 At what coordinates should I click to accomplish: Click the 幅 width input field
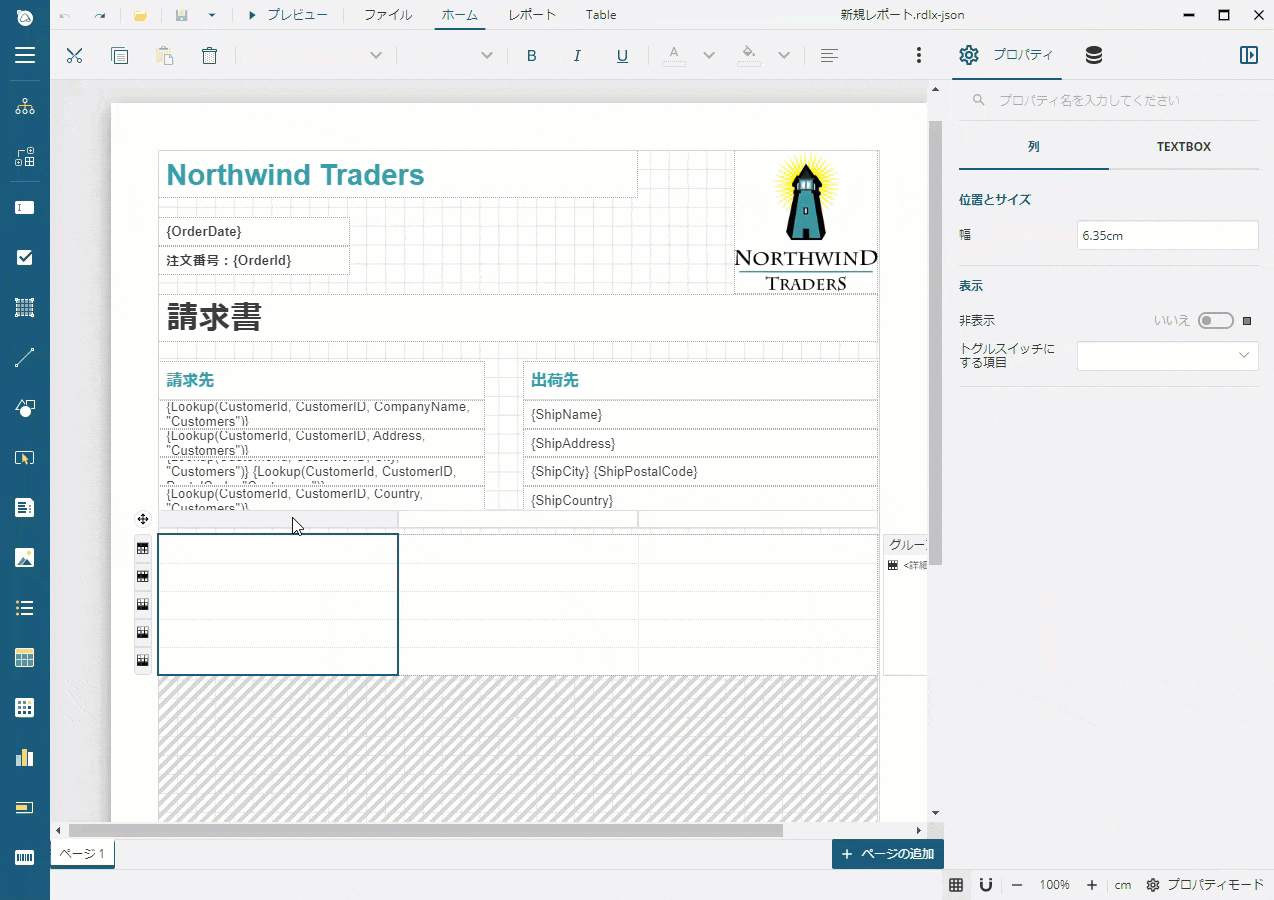tap(1167, 235)
